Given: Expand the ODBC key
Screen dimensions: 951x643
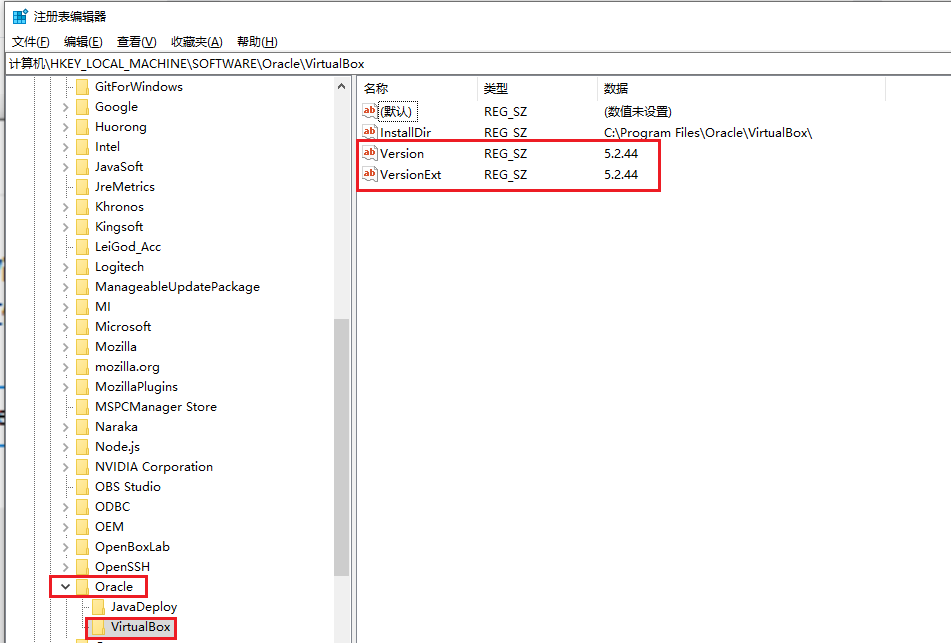Looking at the screenshot, I should click(66, 508).
